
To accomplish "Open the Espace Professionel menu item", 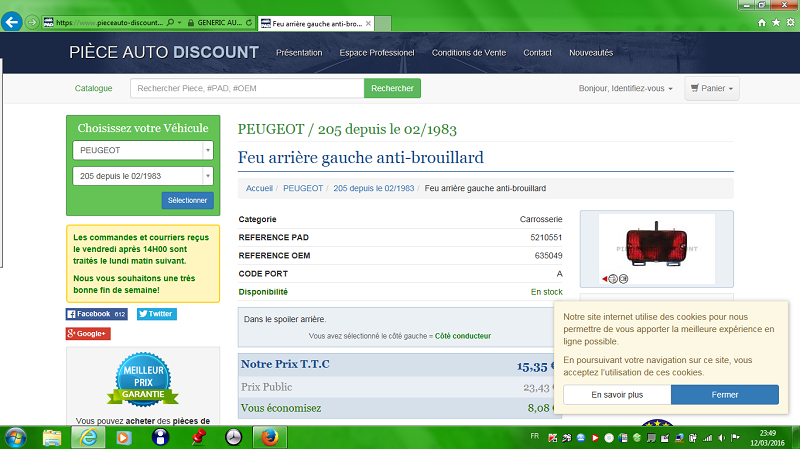I will (377, 53).
